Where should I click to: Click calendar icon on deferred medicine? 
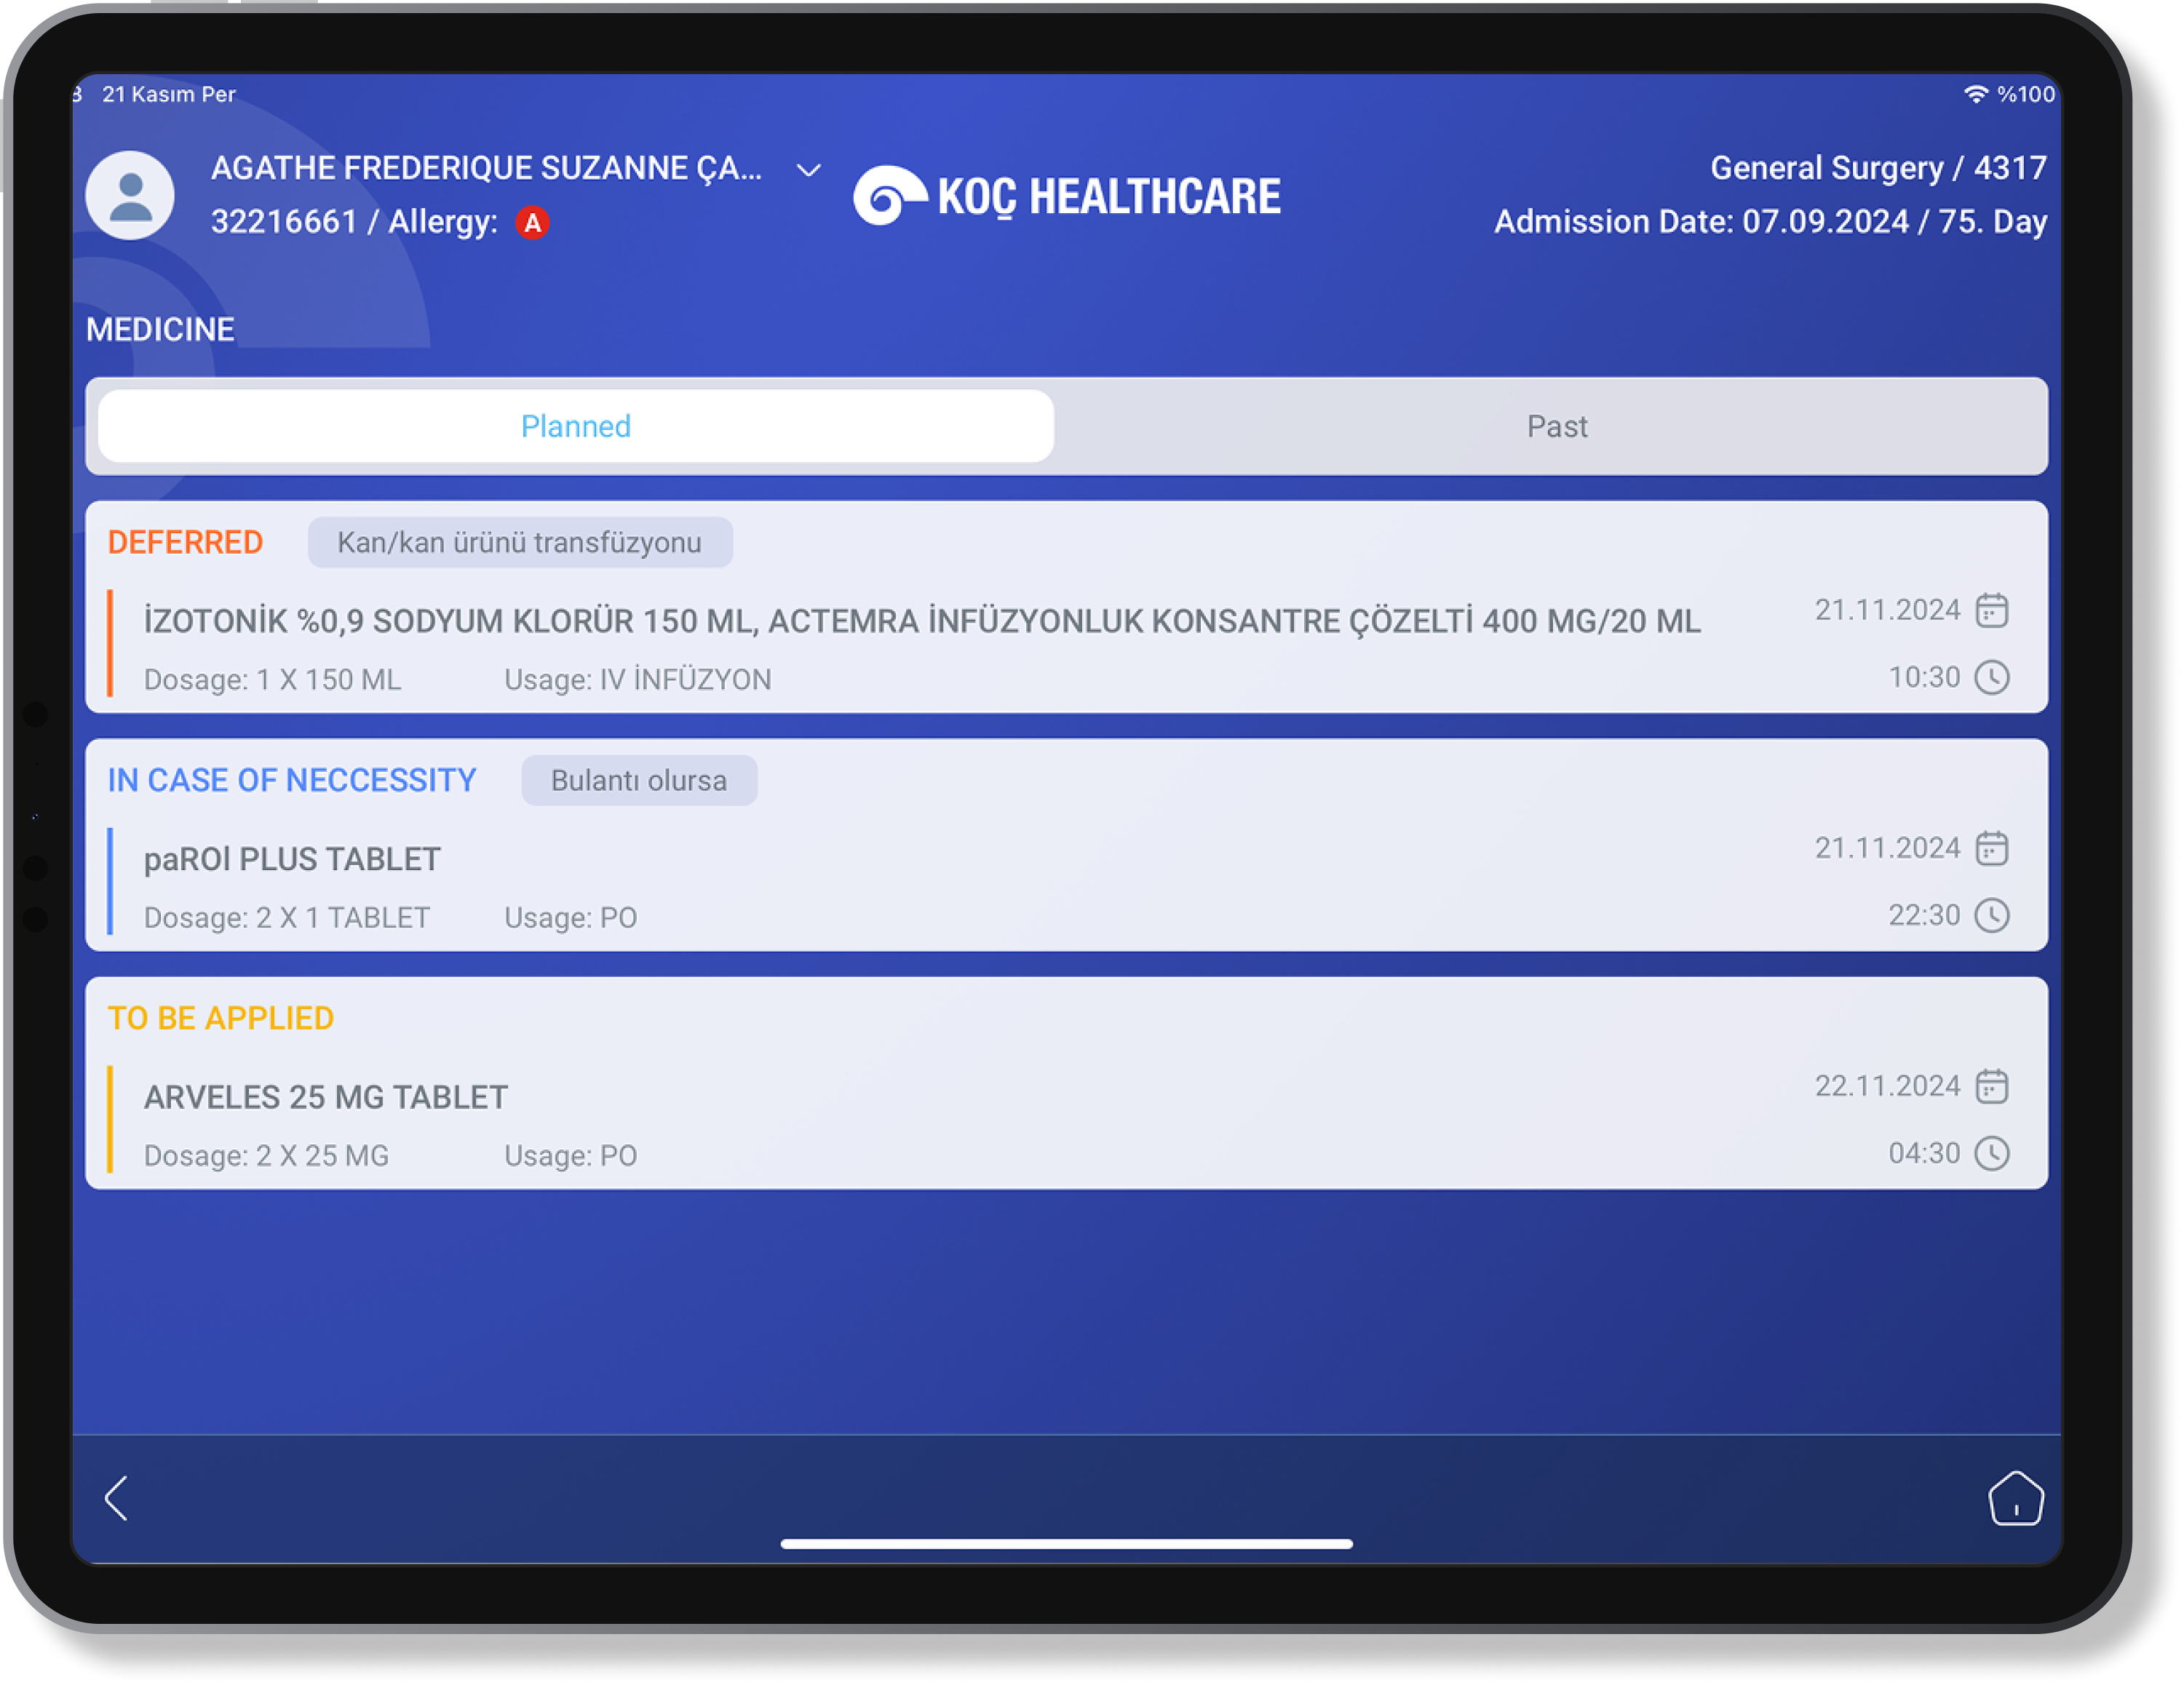1991,610
